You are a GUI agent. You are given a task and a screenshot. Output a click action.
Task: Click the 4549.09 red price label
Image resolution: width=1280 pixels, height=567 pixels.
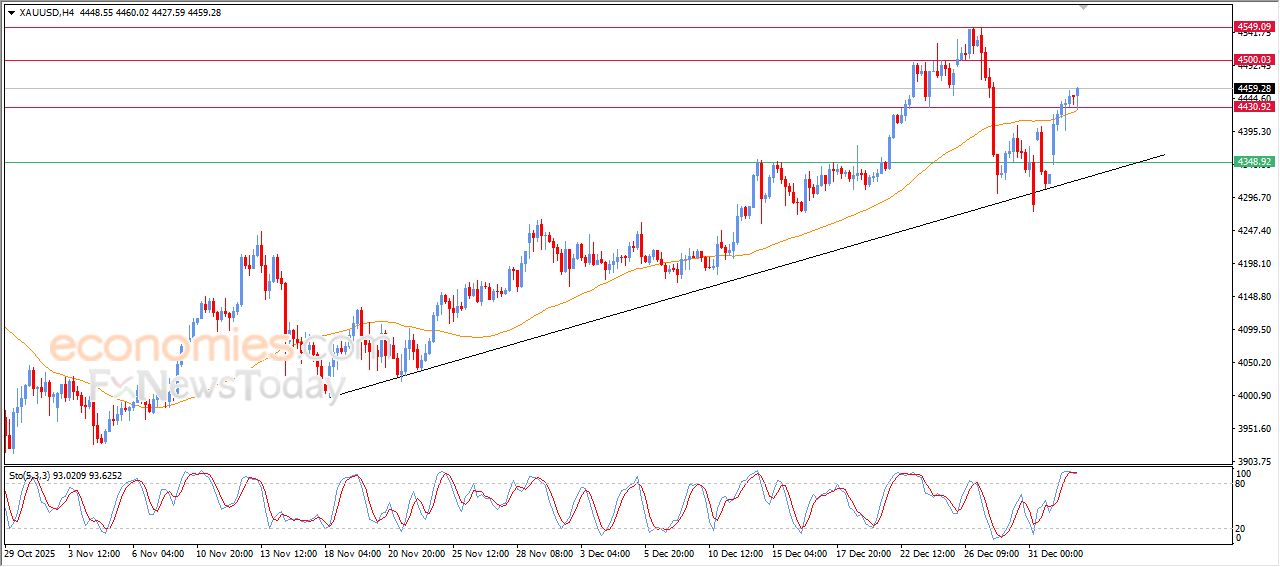[x=1253, y=26]
